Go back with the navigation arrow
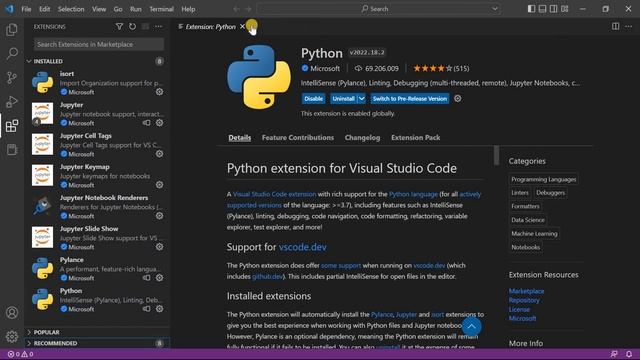 click(x=236, y=9)
